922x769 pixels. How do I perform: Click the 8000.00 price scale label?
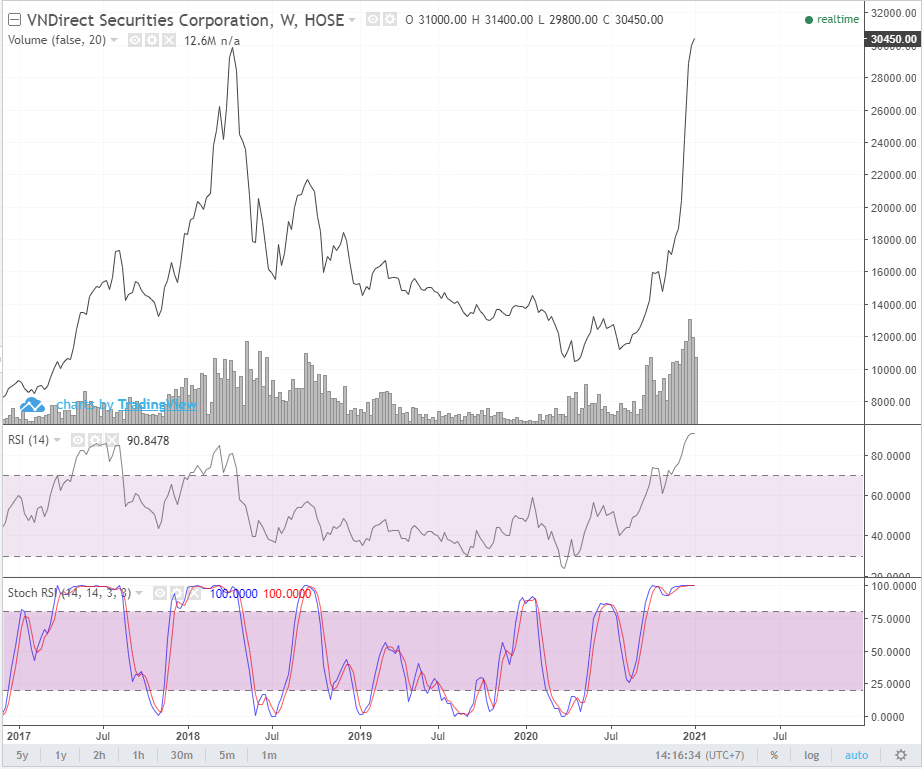pyautogui.click(x=890, y=402)
